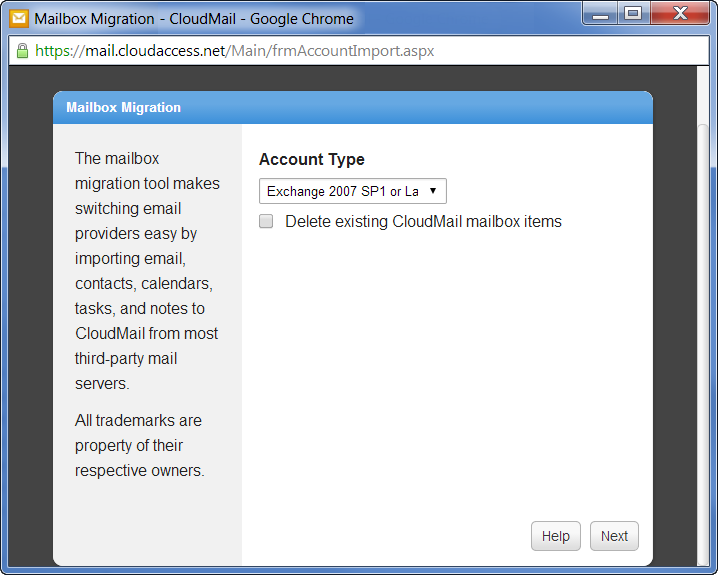This screenshot has height=575, width=718.
Task: Click the Account Type heading
Action: (x=311, y=159)
